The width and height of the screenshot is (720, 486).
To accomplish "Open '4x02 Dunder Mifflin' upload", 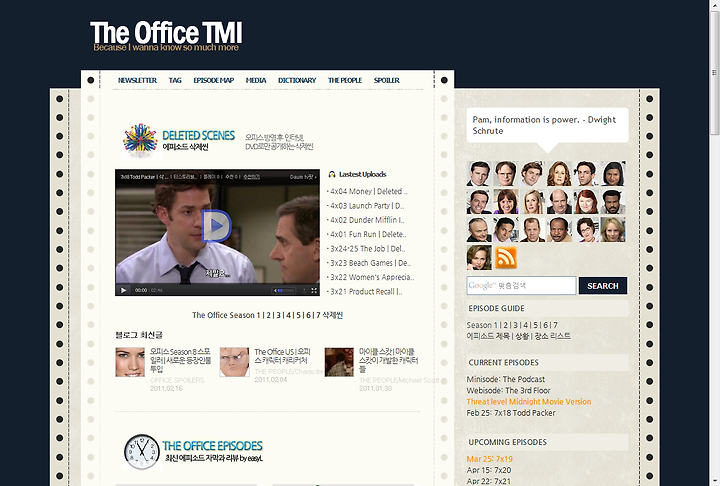I will tap(367, 220).
